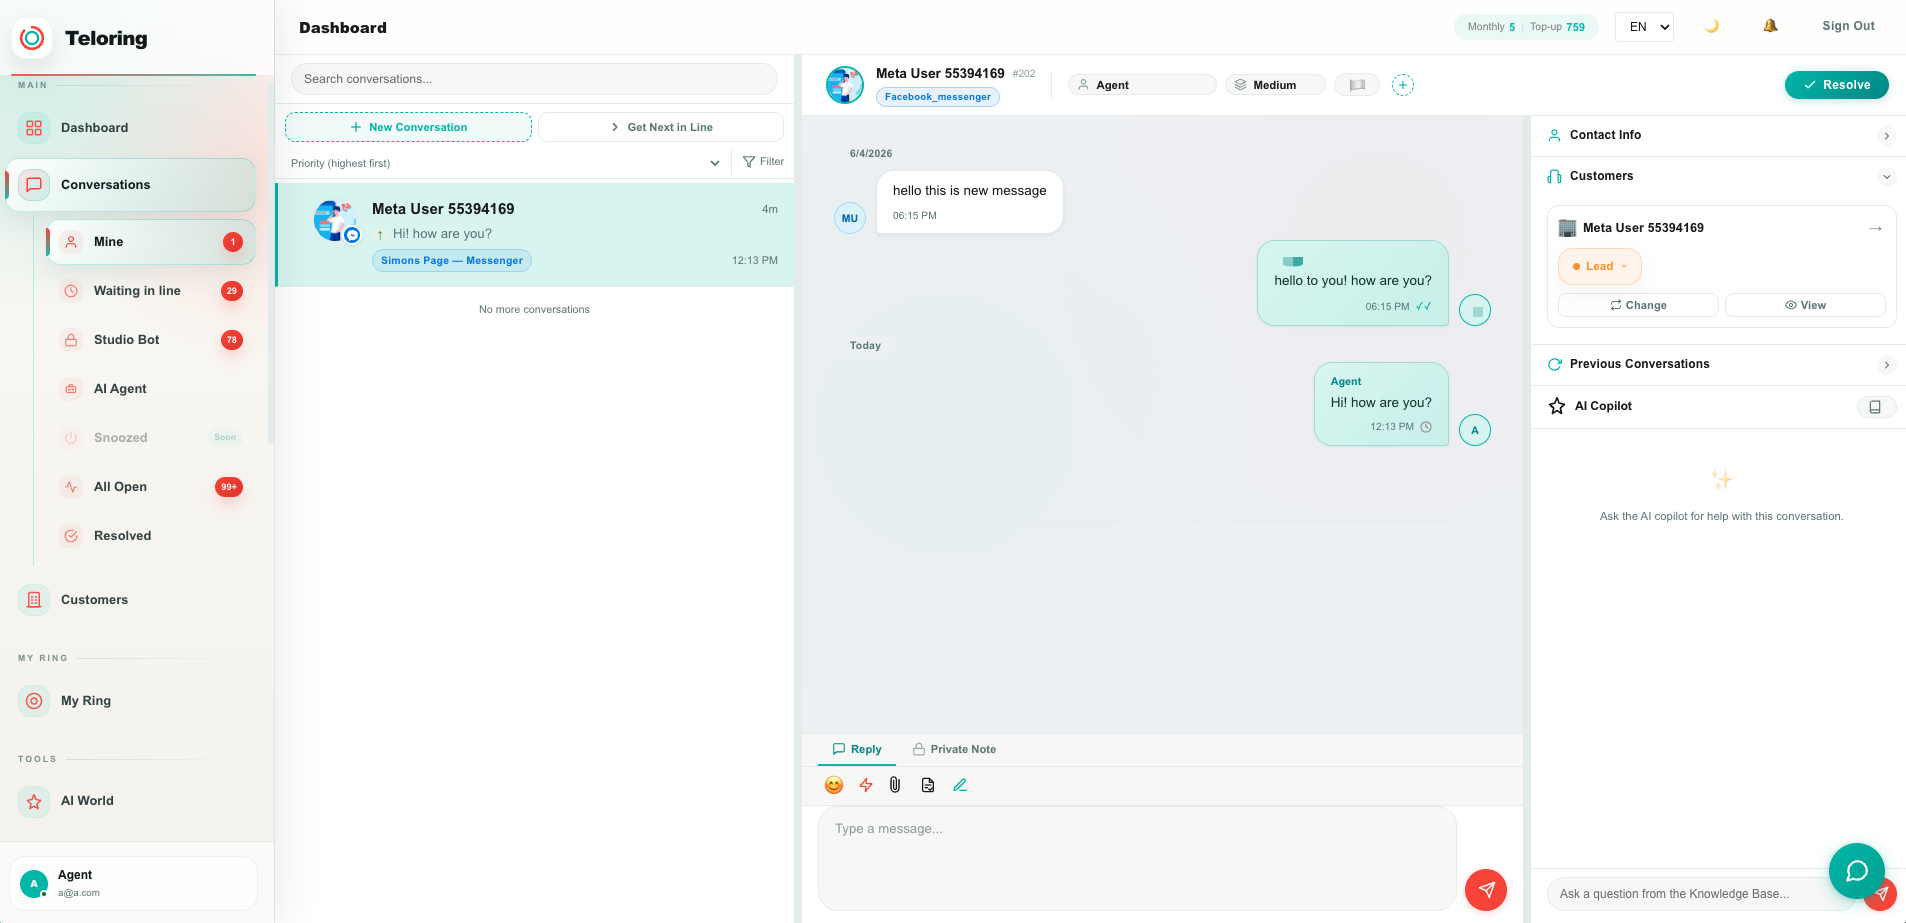Open the All Open conversations

[150, 487]
